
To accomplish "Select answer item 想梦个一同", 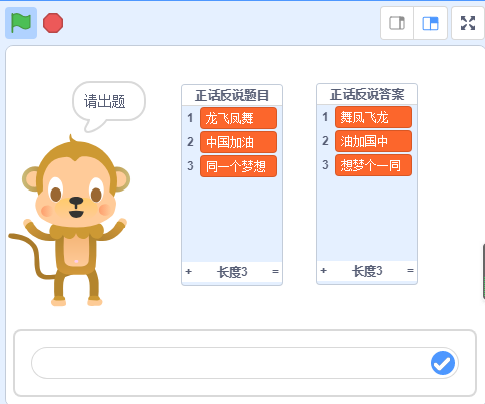I will point(373,165).
